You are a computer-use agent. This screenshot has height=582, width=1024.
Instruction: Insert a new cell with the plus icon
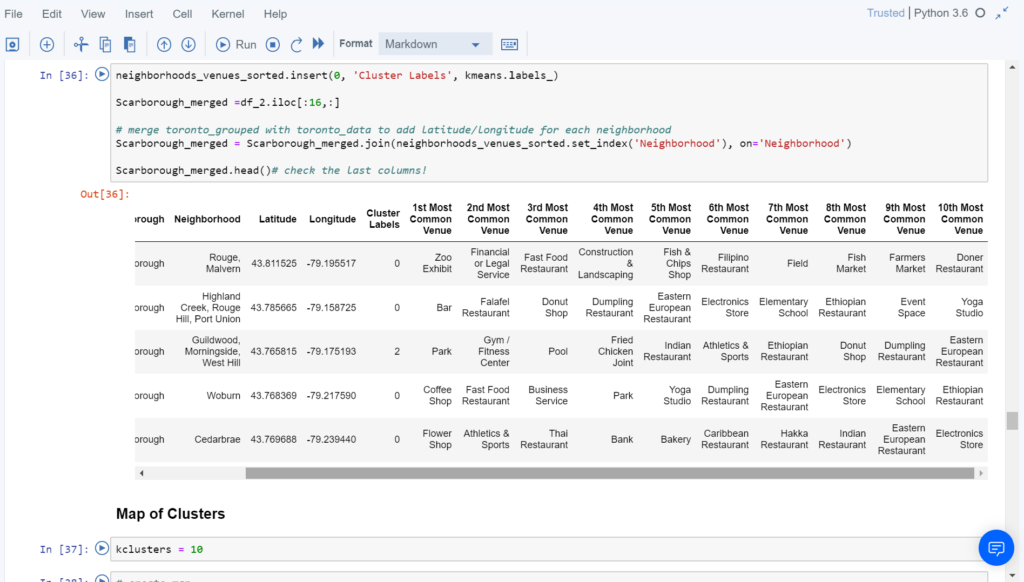[46, 44]
